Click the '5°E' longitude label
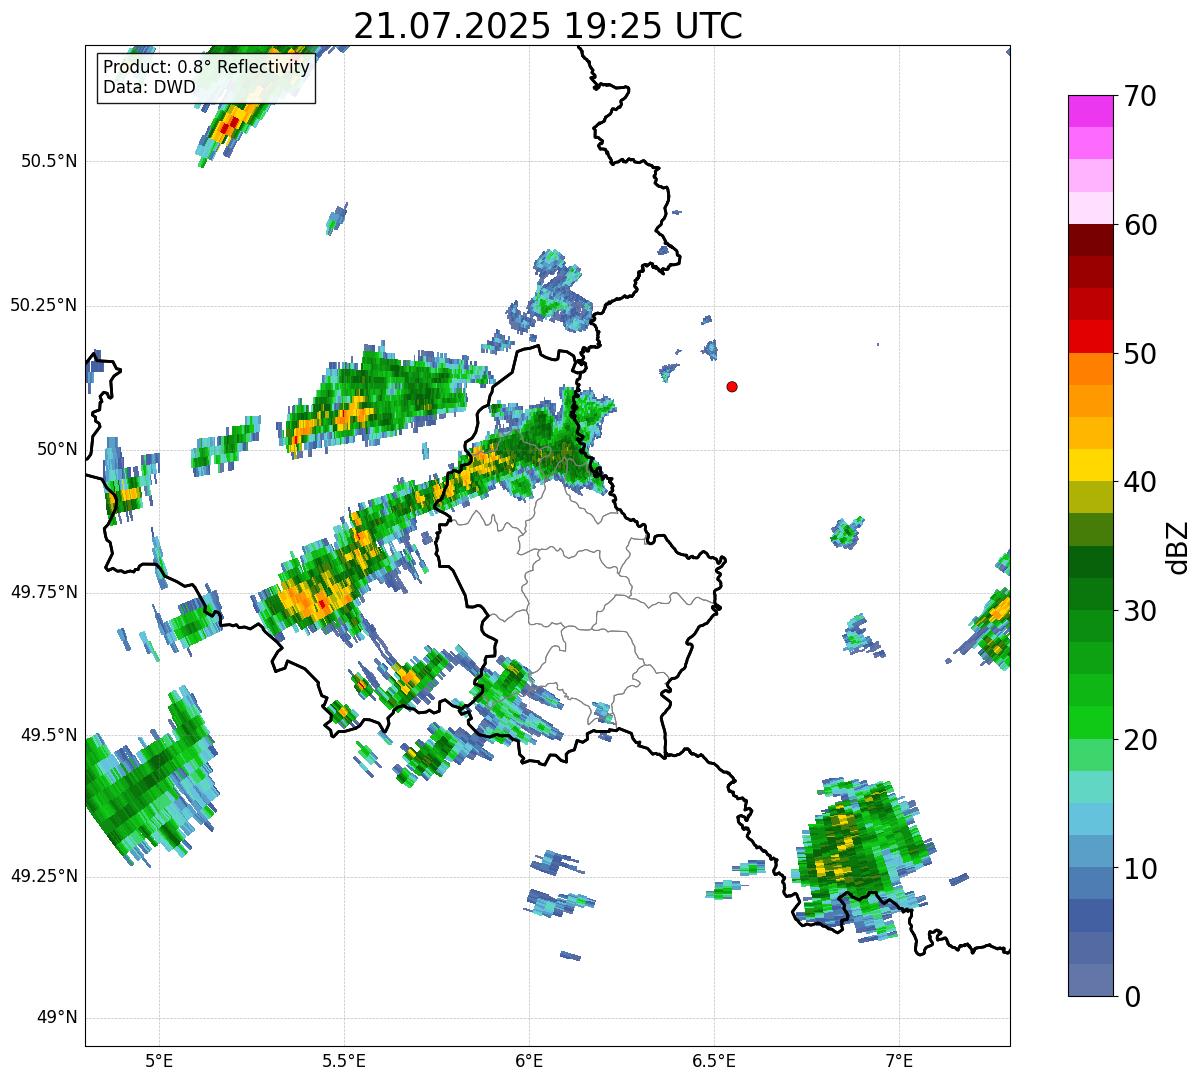Viewport: 1202px width, 1081px height. pos(159,1061)
